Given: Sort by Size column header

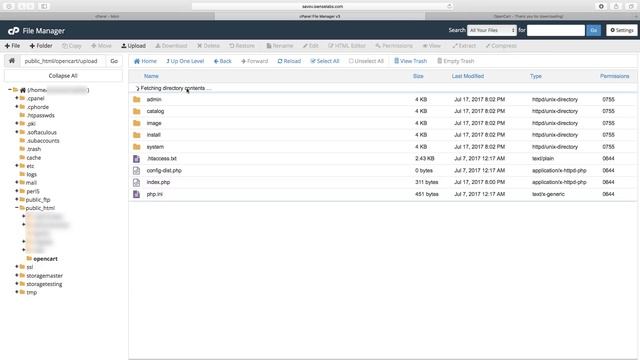Looking at the screenshot, I should (418, 76).
